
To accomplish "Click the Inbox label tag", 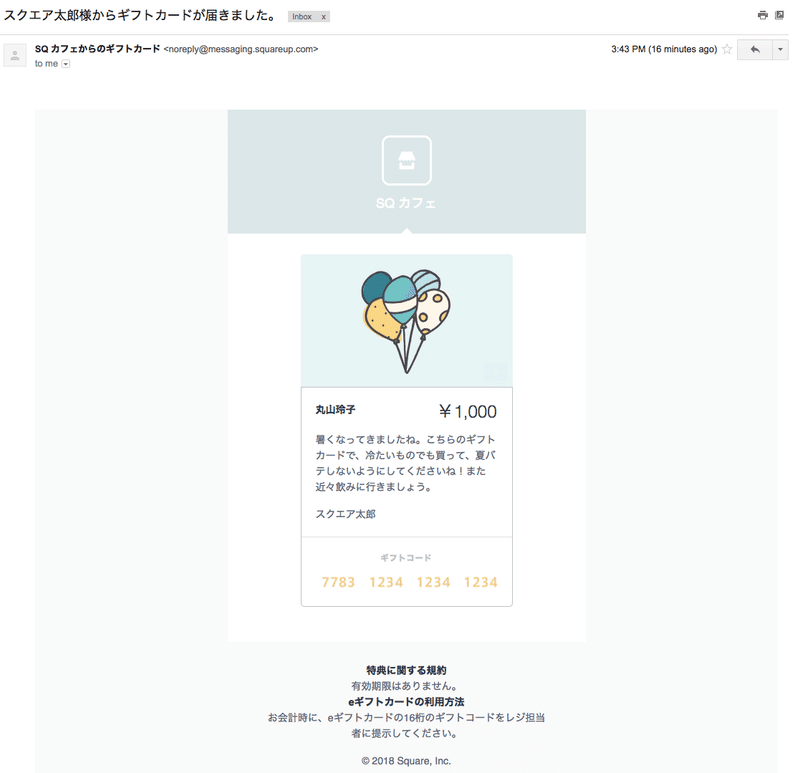I will pyautogui.click(x=302, y=17).
